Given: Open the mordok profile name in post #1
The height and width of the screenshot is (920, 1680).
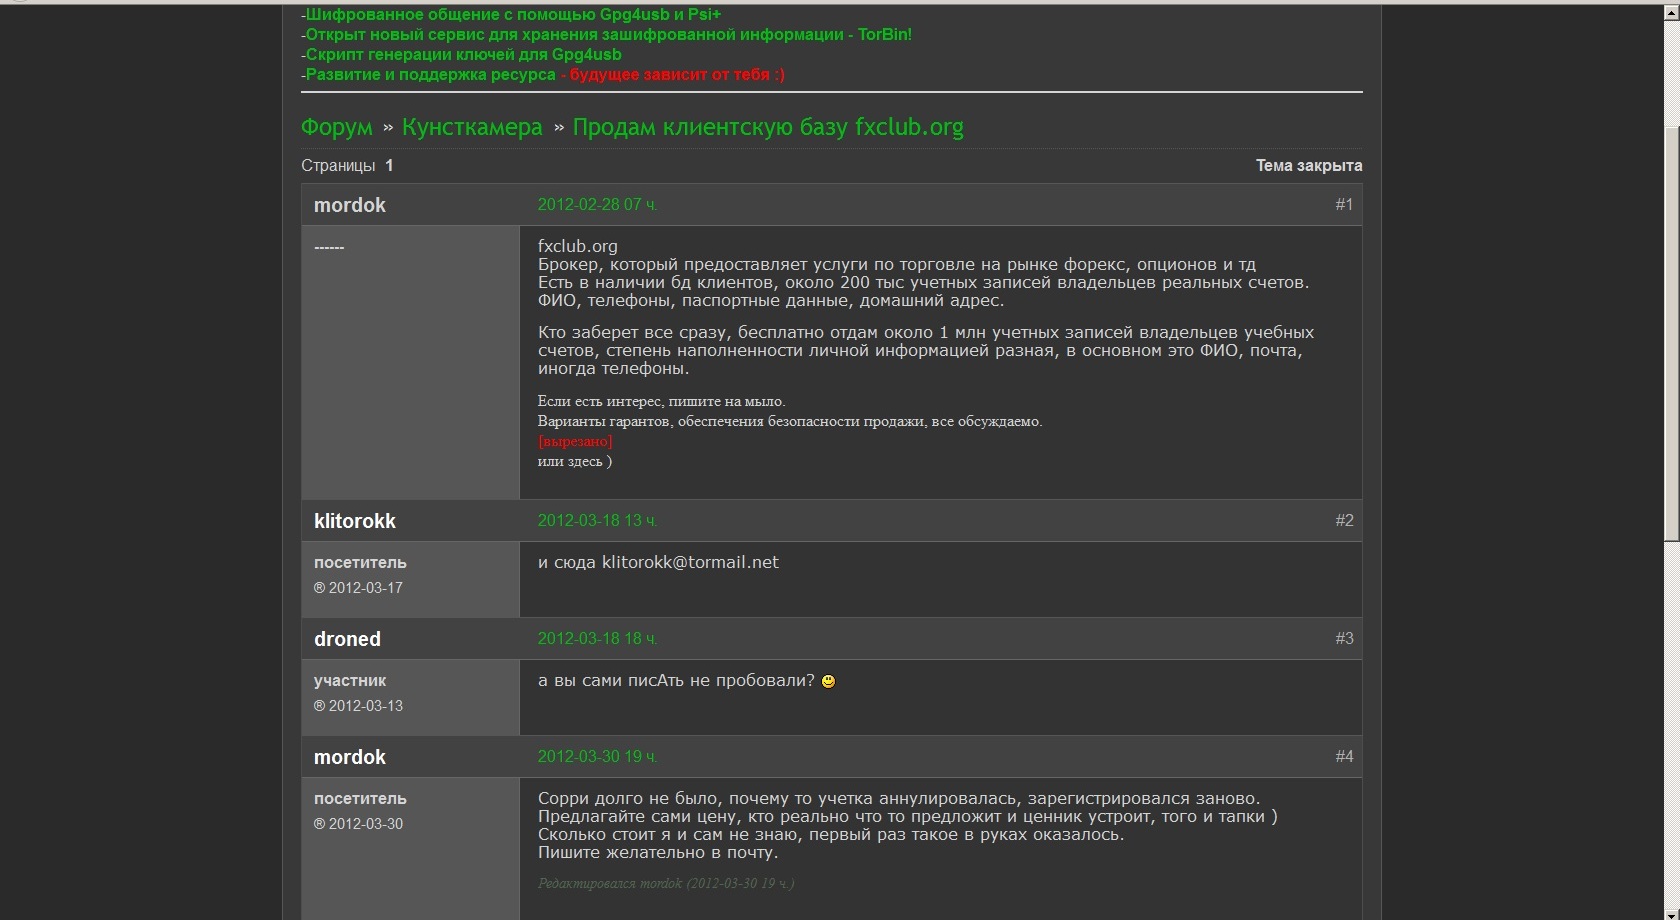Looking at the screenshot, I should coord(350,205).
